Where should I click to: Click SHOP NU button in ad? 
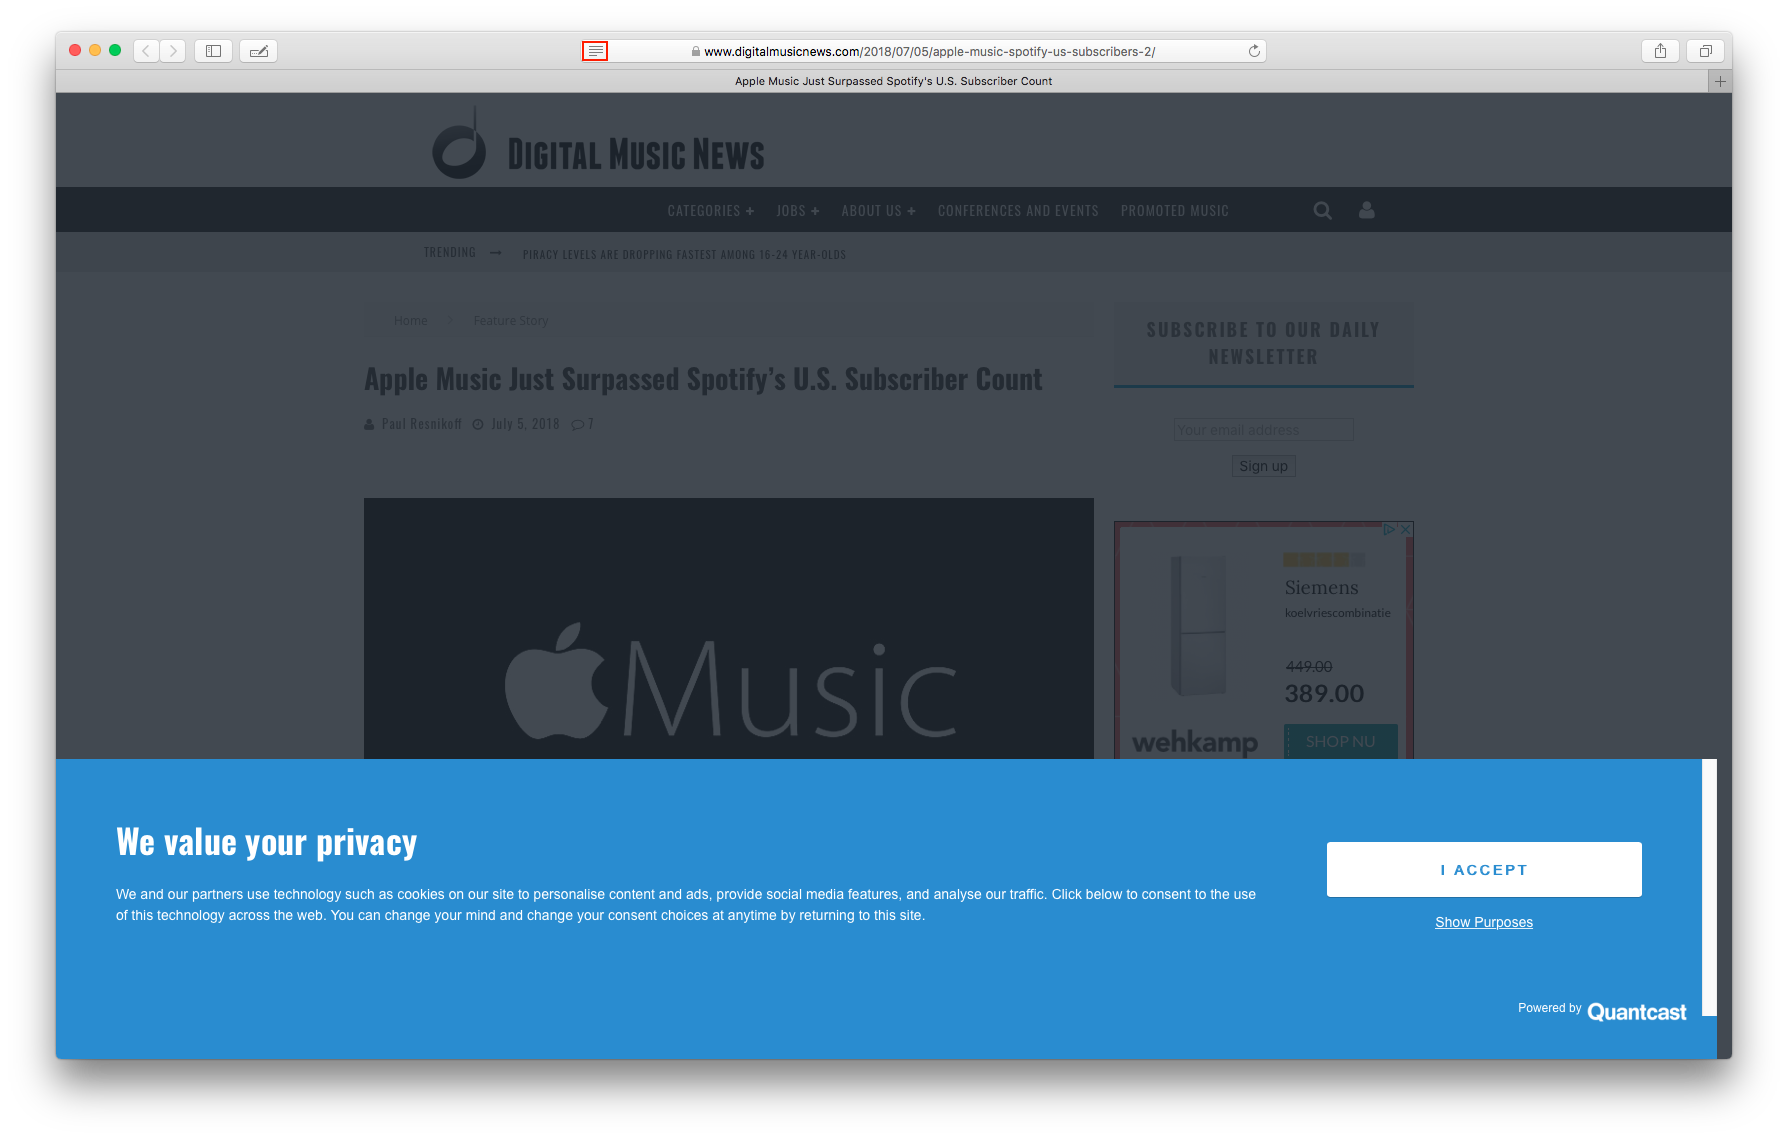(1340, 741)
